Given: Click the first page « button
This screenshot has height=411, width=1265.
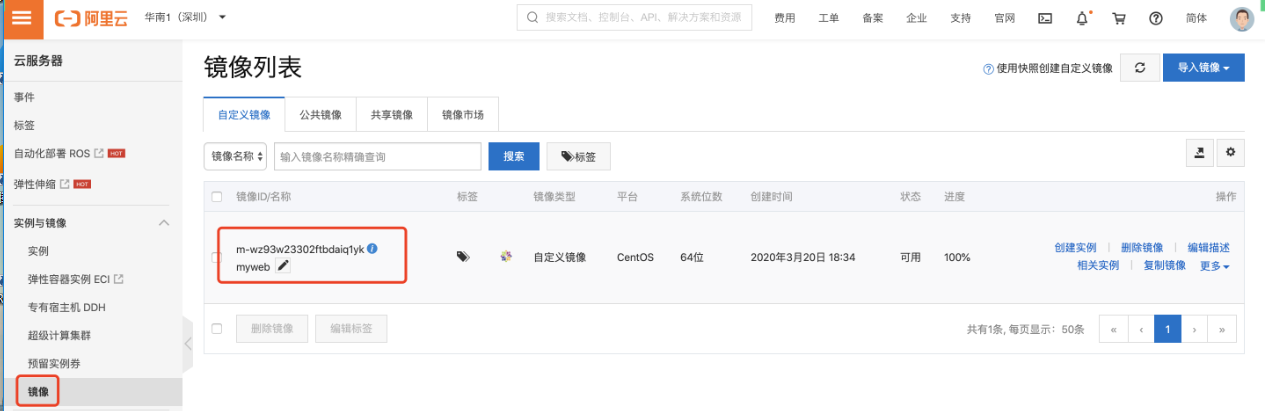Looking at the screenshot, I should tap(1113, 328).
